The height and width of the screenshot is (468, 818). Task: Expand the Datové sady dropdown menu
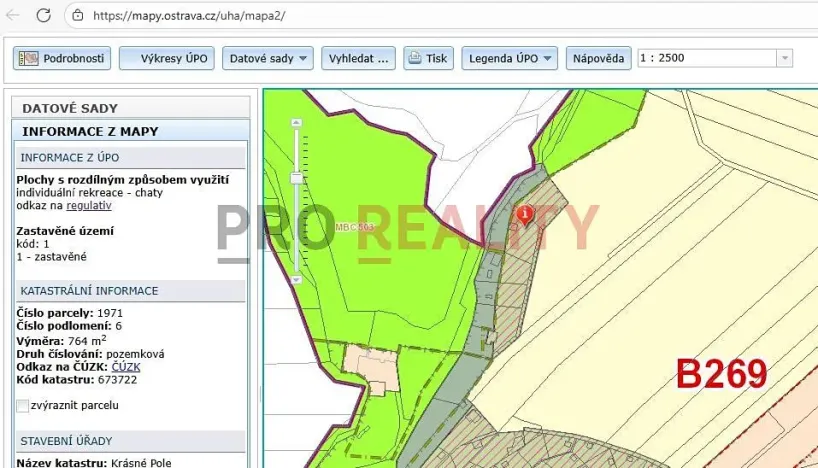pos(267,58)
